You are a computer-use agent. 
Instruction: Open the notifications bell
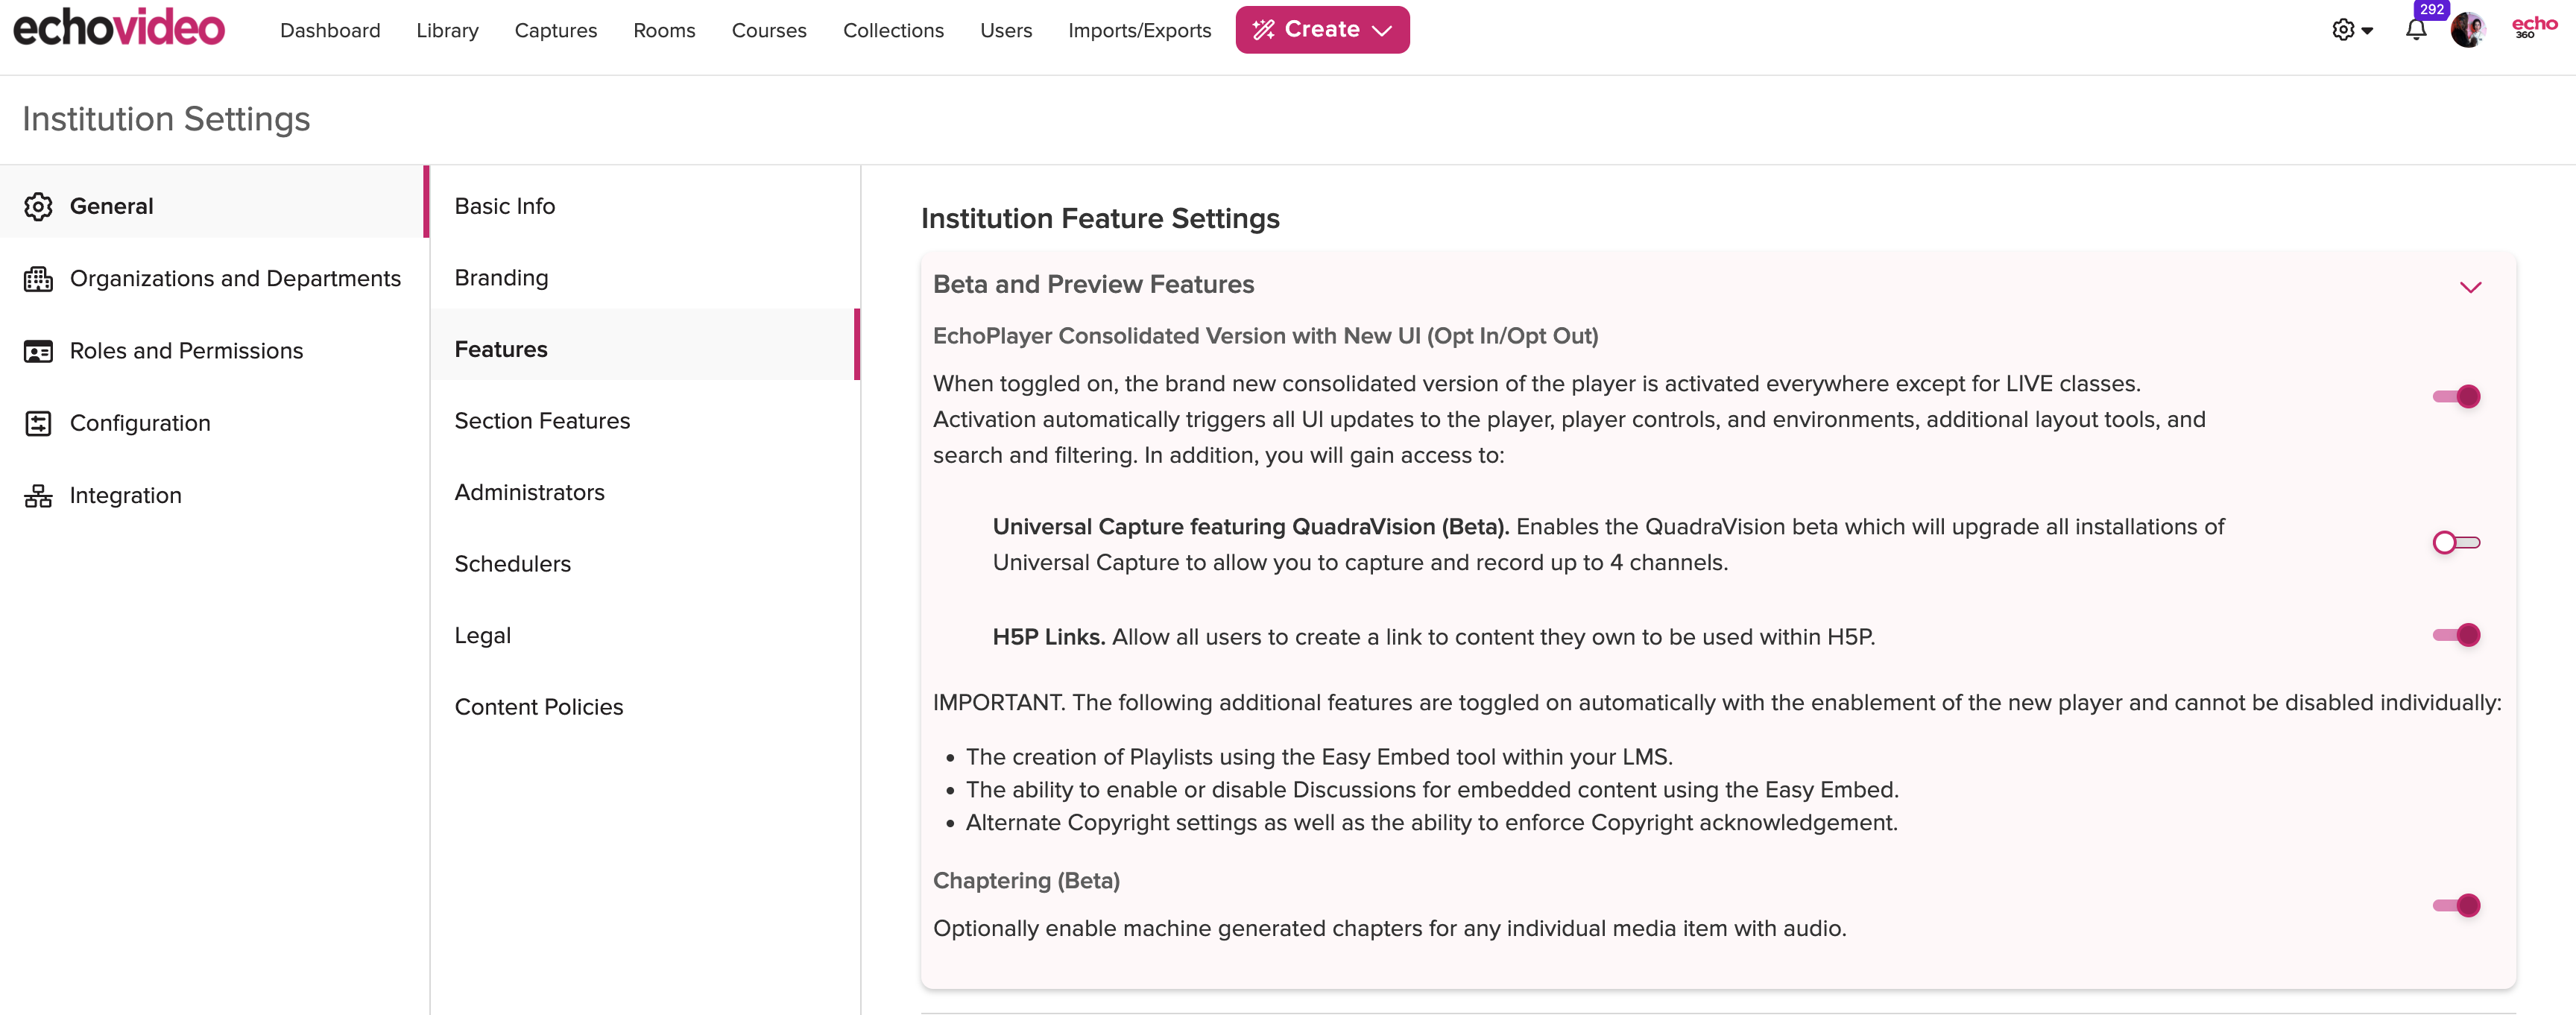click(2415, 30)
